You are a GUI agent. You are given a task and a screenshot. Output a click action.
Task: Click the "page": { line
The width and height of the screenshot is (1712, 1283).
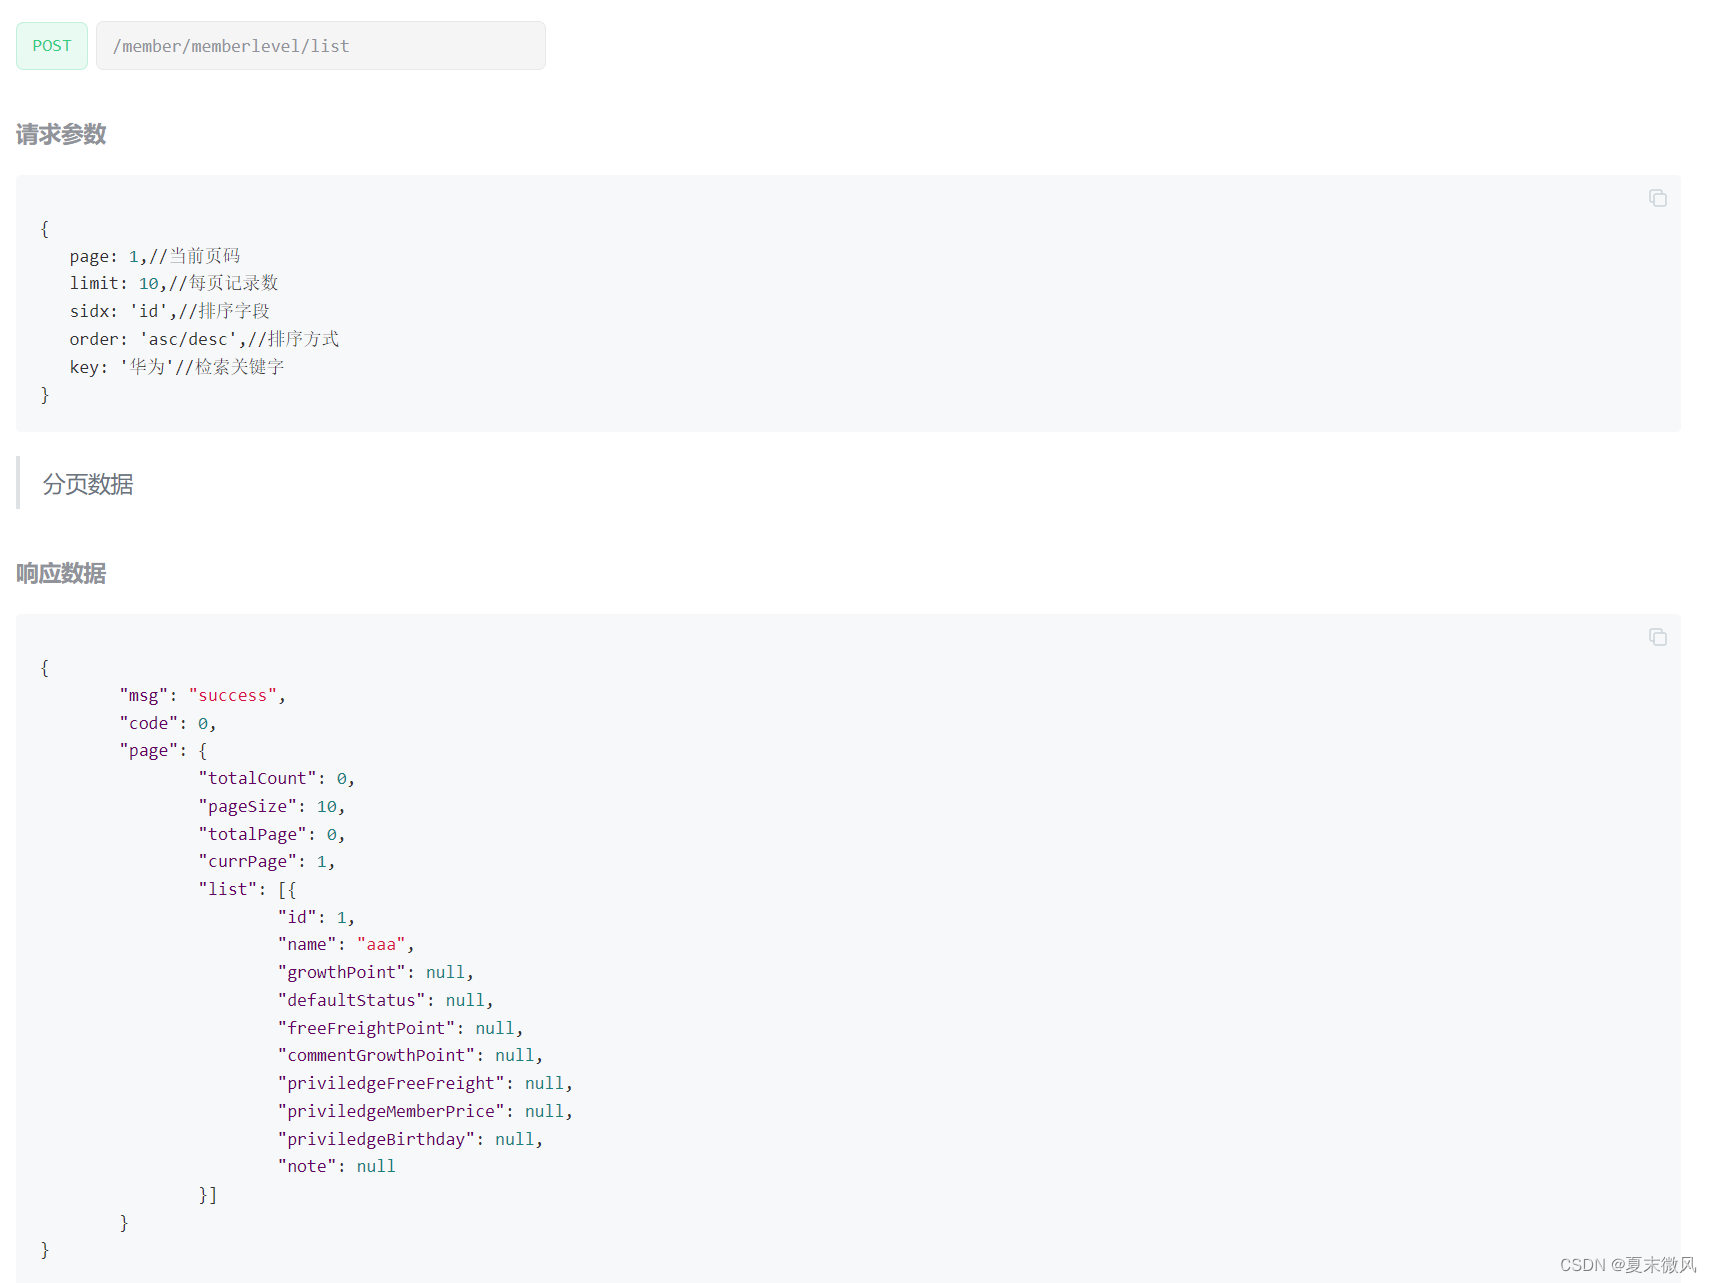163,750
